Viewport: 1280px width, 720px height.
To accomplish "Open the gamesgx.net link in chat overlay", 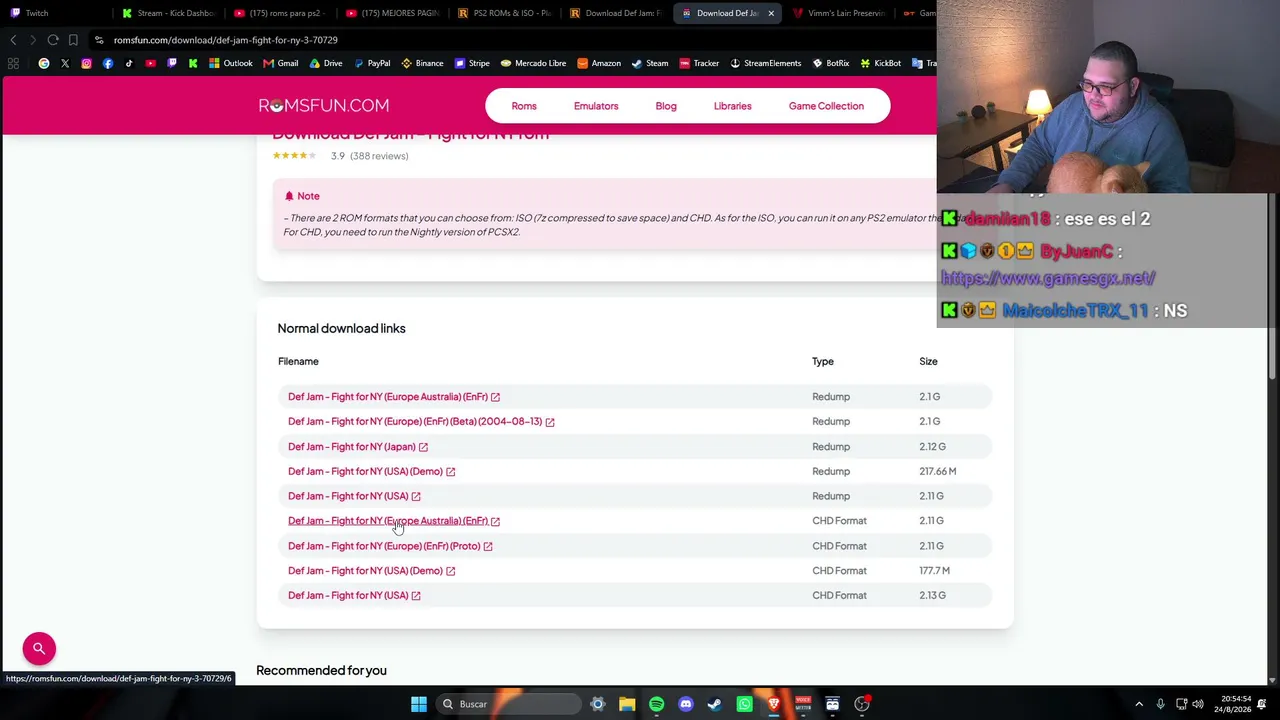I will tap(1048, 278).
